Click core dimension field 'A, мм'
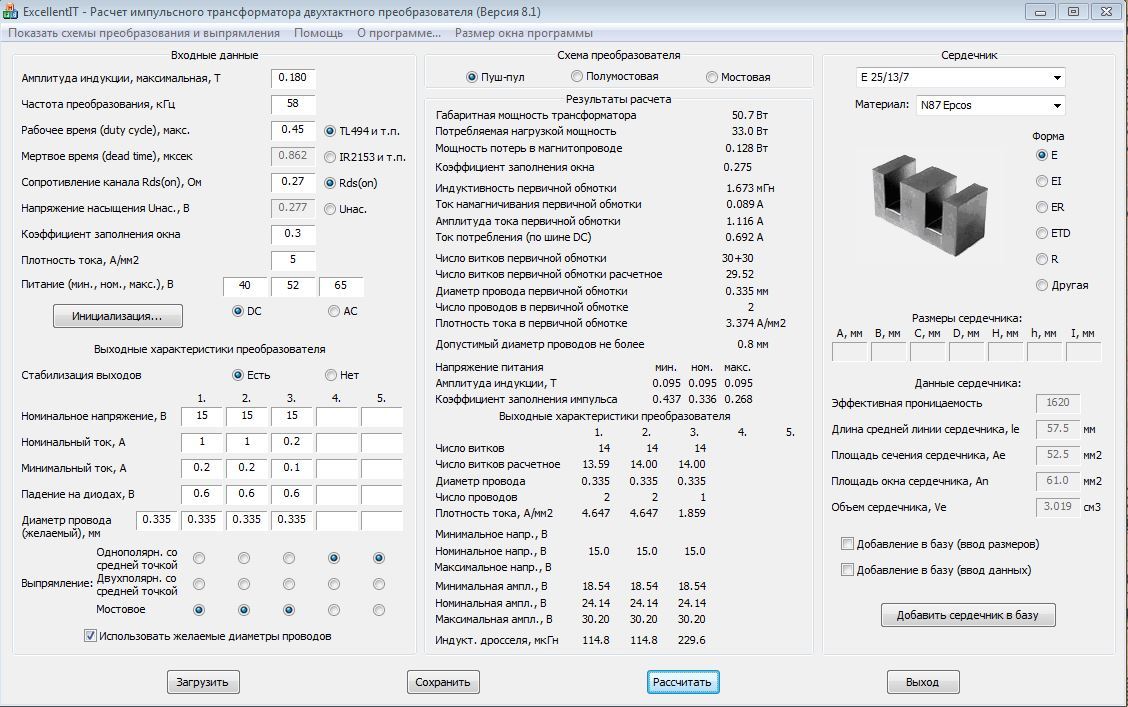 850,352
